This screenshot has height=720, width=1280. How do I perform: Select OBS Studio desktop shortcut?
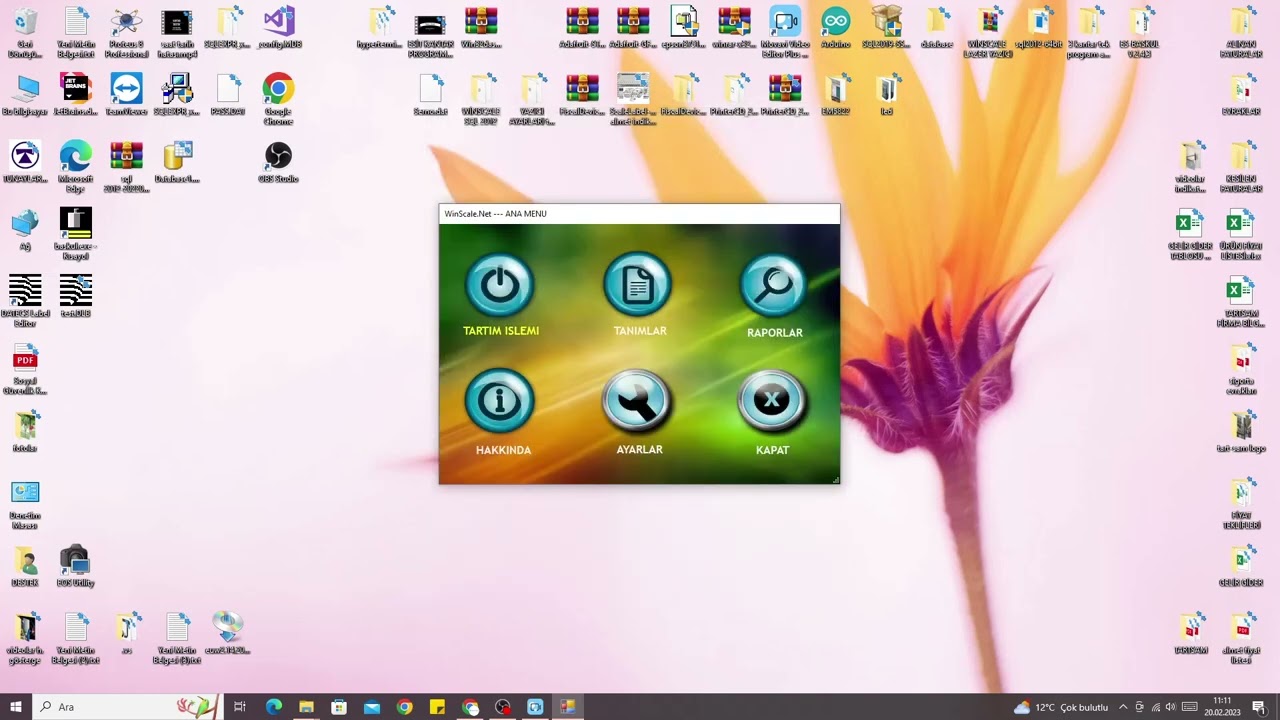(278, 160)
